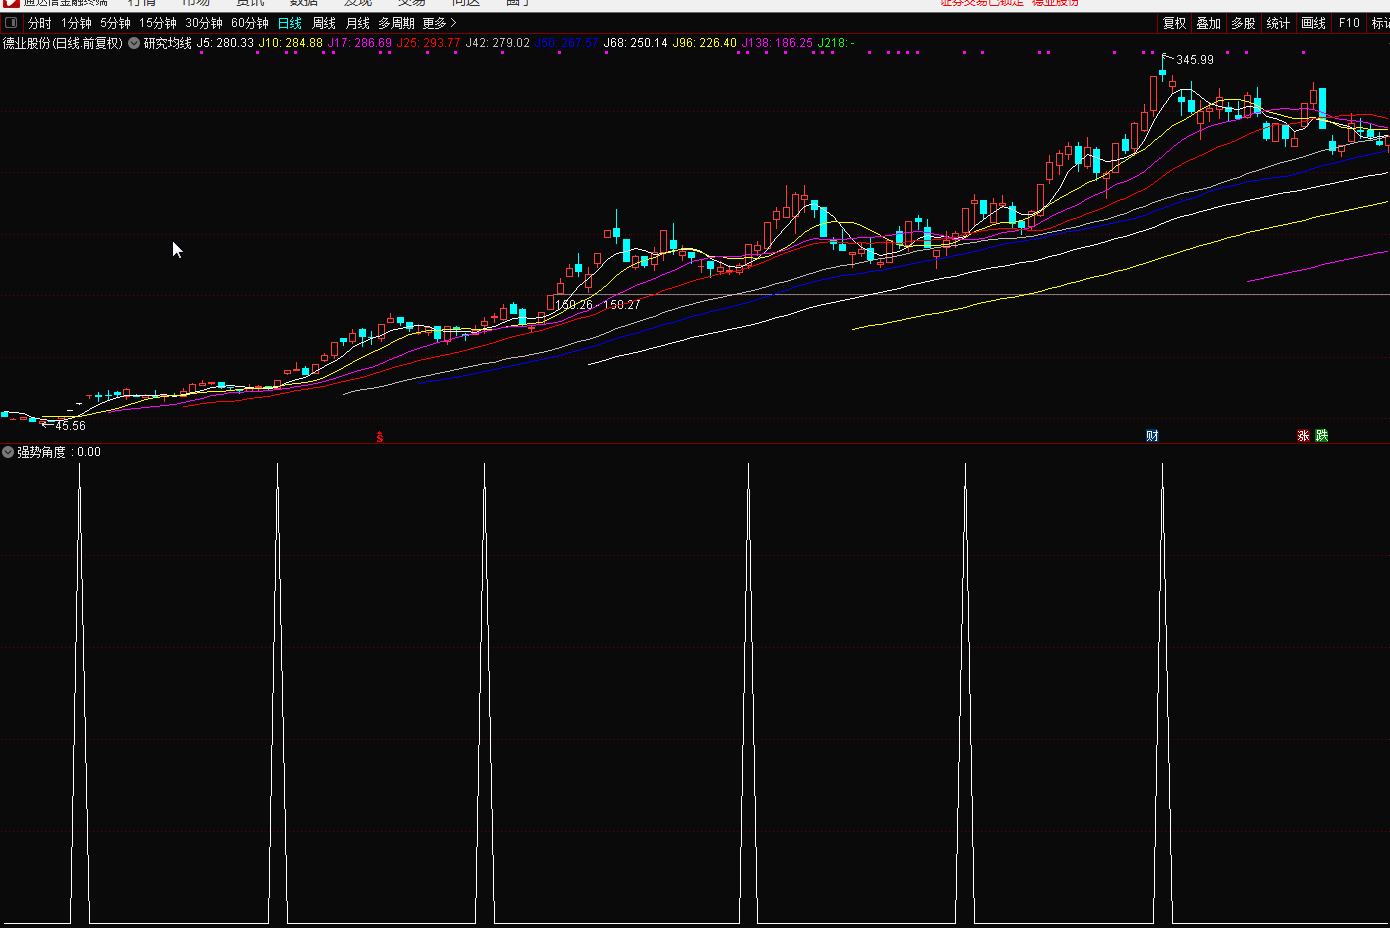The width and height of the screenshot is (1390, 928).
Task: Click the 150.26 - 150.27 price gap label
Action: tap(598, 305)
